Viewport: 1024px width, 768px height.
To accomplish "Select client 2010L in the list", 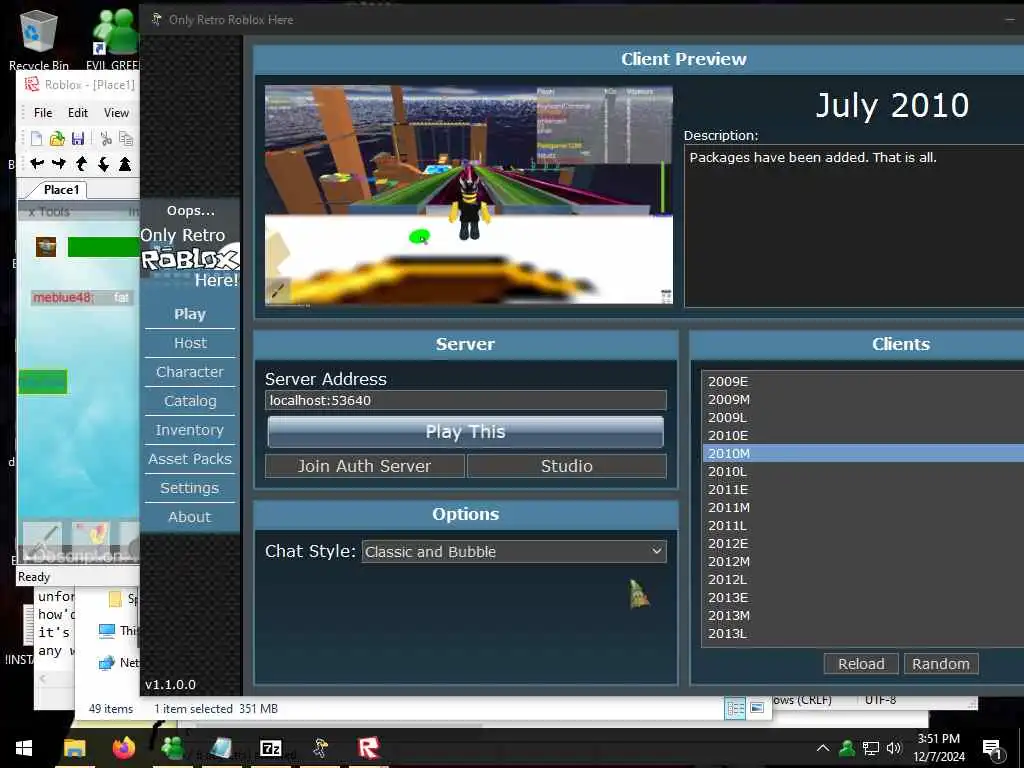I will click(x=863, y=471).
